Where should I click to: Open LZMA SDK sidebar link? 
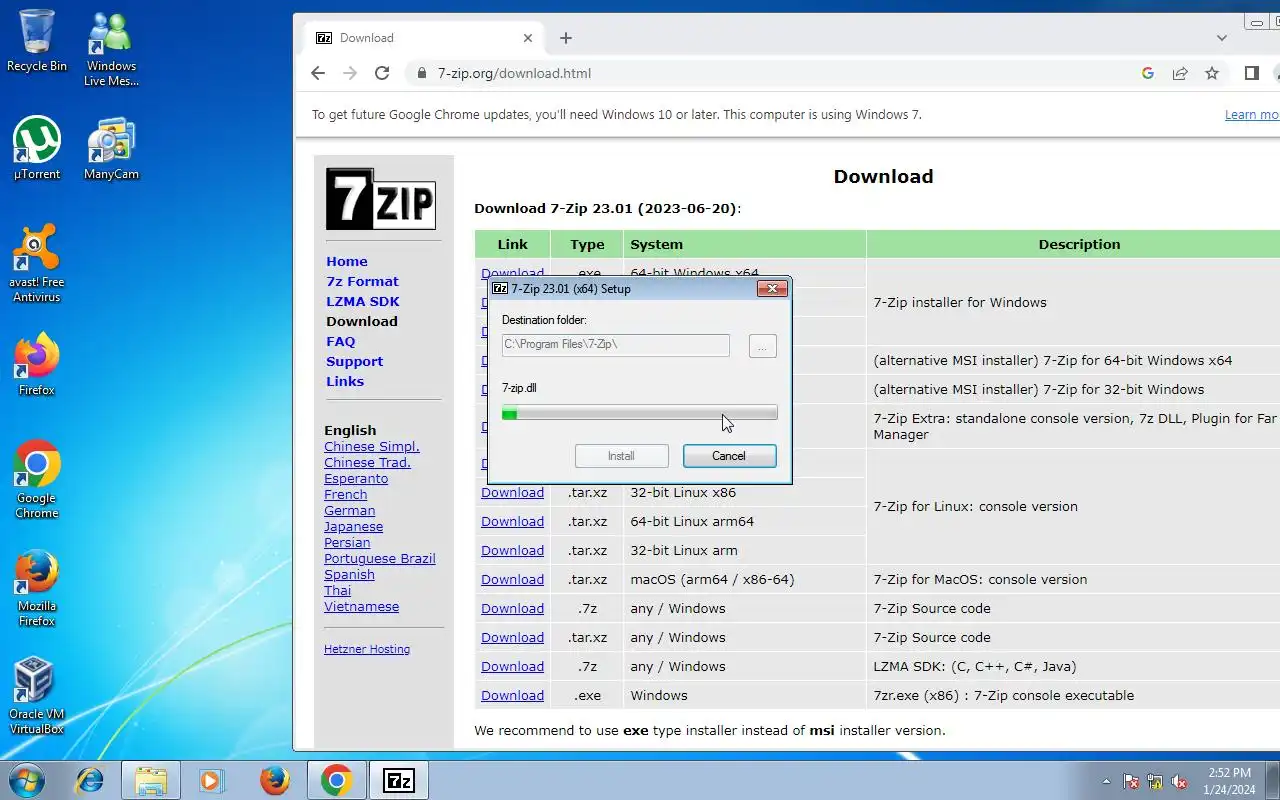tap(363, 301)
